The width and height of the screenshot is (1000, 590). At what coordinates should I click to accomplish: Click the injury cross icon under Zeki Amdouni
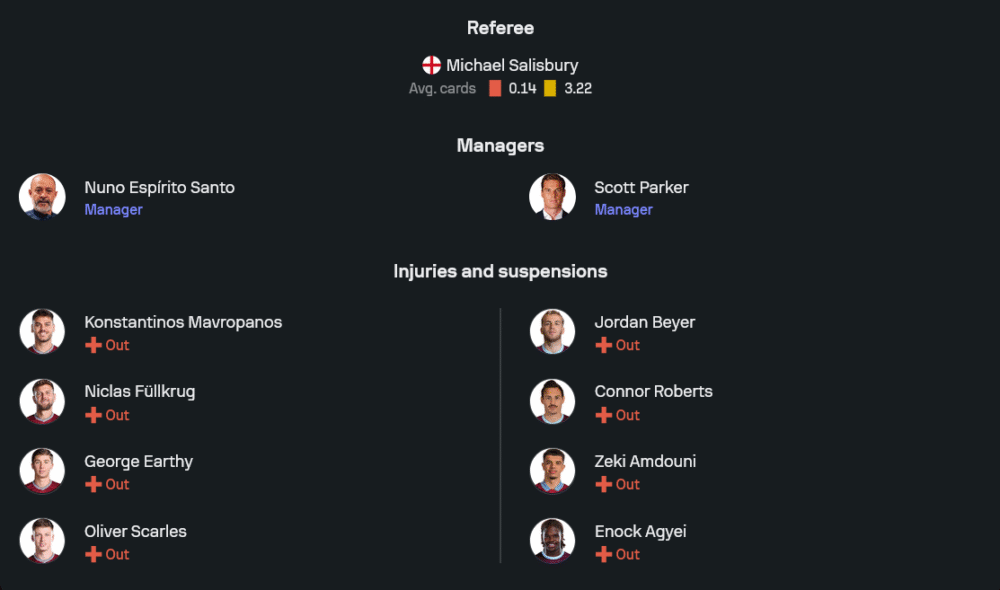pyautogui.click(x=603, y=484)
